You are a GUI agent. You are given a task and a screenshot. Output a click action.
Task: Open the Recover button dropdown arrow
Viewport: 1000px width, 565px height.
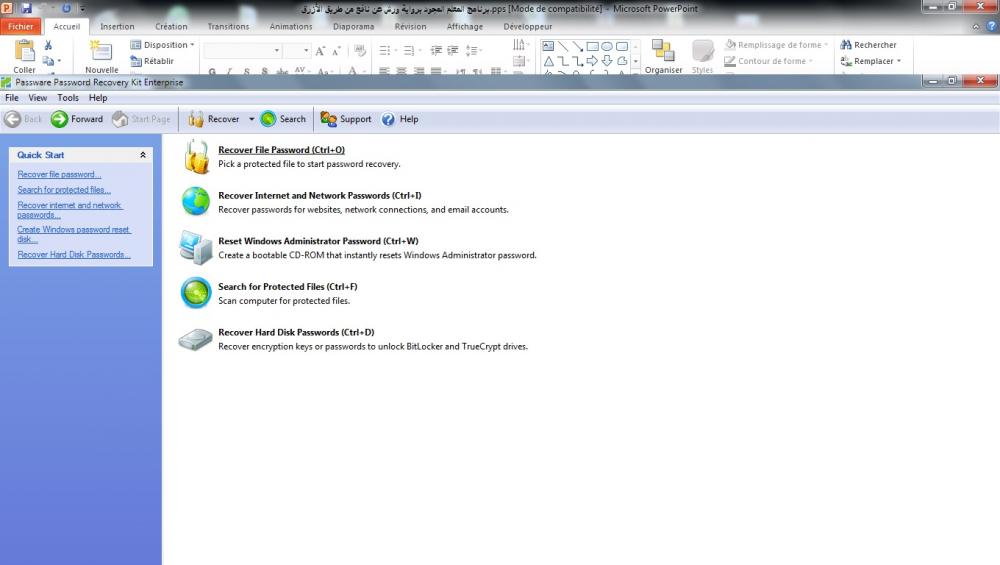coord(251,119)
